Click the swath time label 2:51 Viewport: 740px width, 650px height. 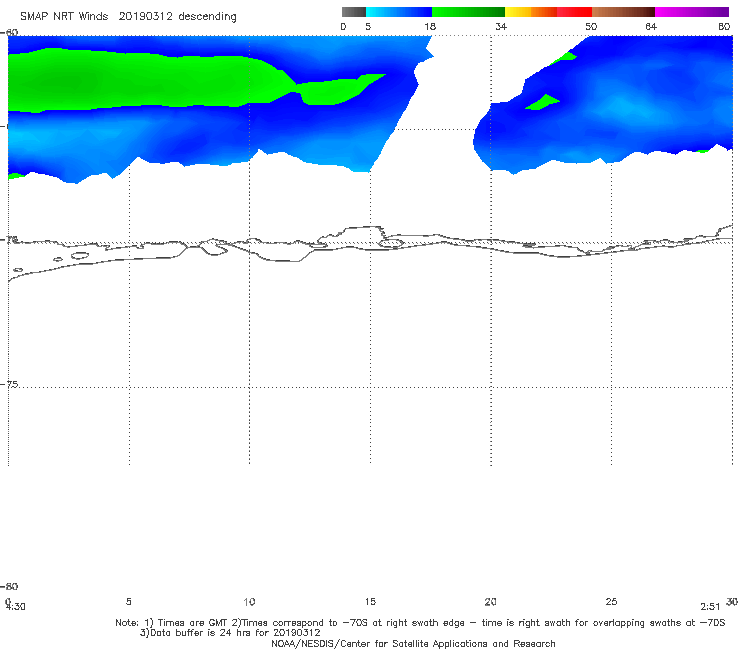click(710, 607)
